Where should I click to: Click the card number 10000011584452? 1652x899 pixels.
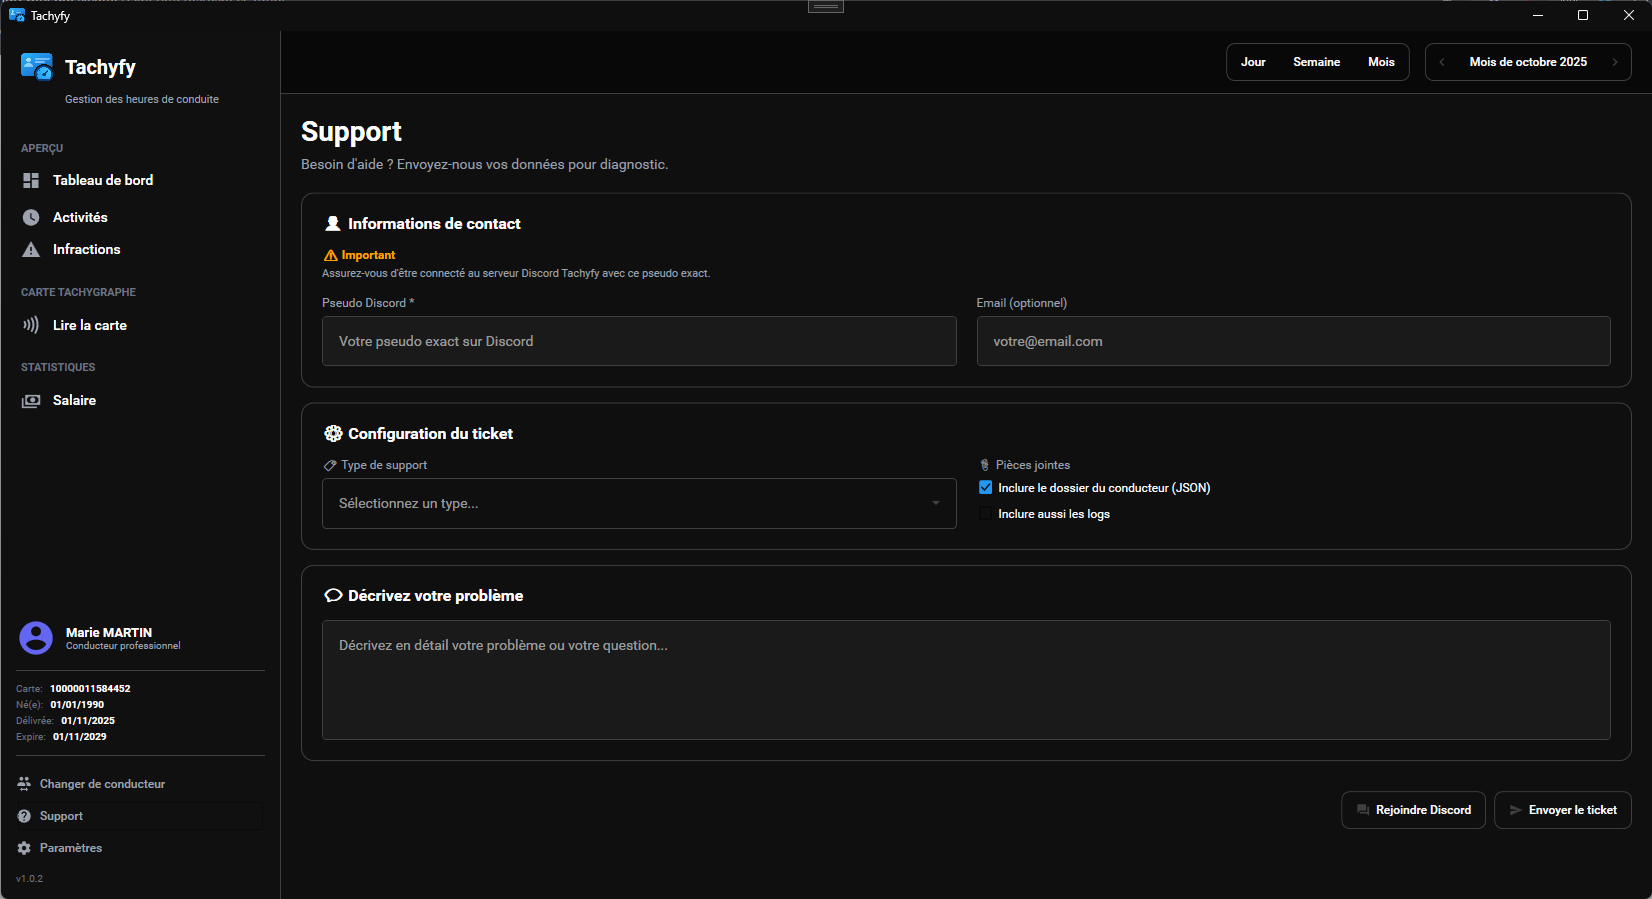click(90, 689)
